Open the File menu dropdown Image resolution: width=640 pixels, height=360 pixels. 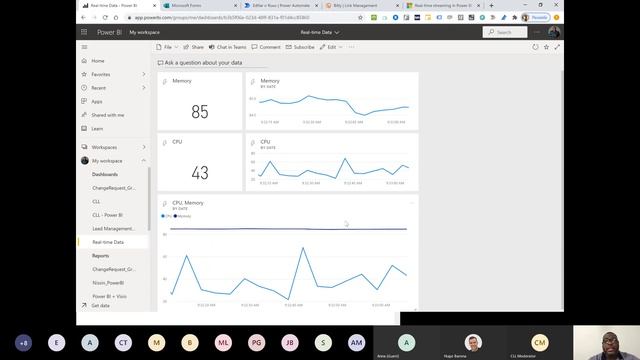(167, 47)
